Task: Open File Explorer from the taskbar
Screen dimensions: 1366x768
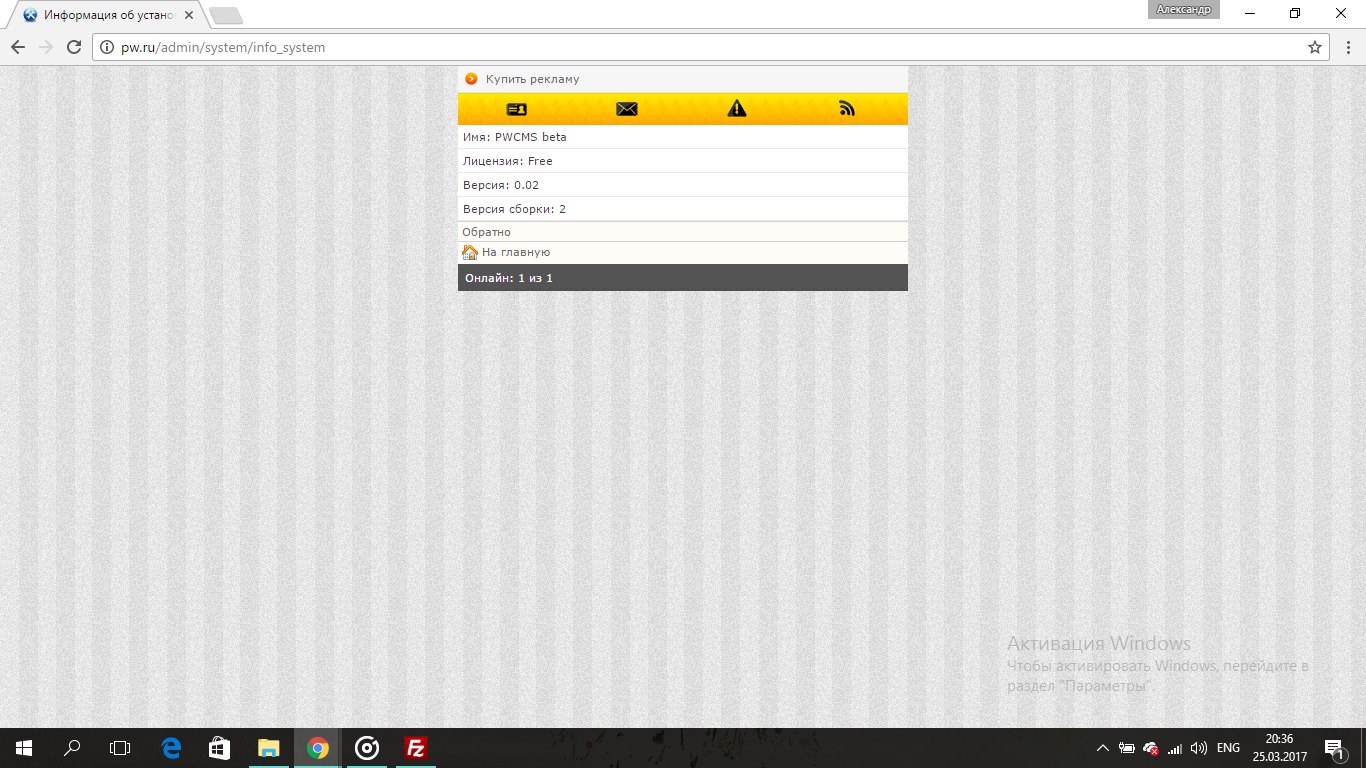Action: (x=269, y=748)
